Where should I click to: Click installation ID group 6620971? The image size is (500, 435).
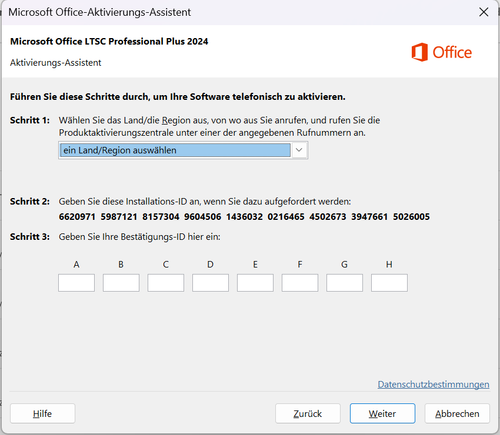[x=77, y=217]
